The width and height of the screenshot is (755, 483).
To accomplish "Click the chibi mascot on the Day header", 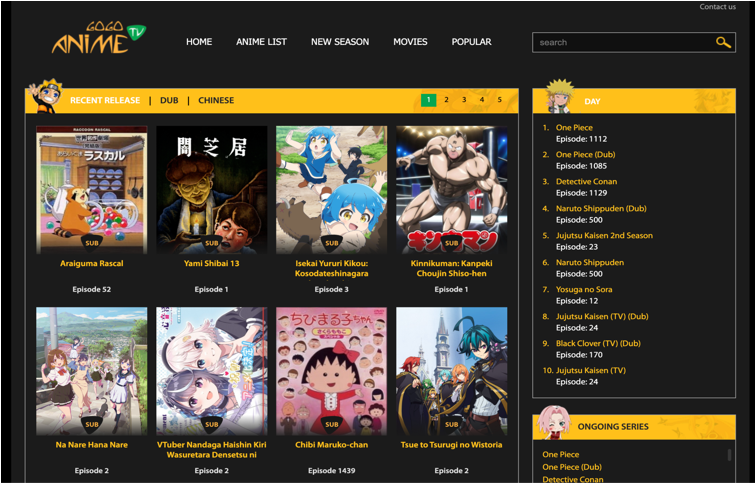I will (560, 95).
